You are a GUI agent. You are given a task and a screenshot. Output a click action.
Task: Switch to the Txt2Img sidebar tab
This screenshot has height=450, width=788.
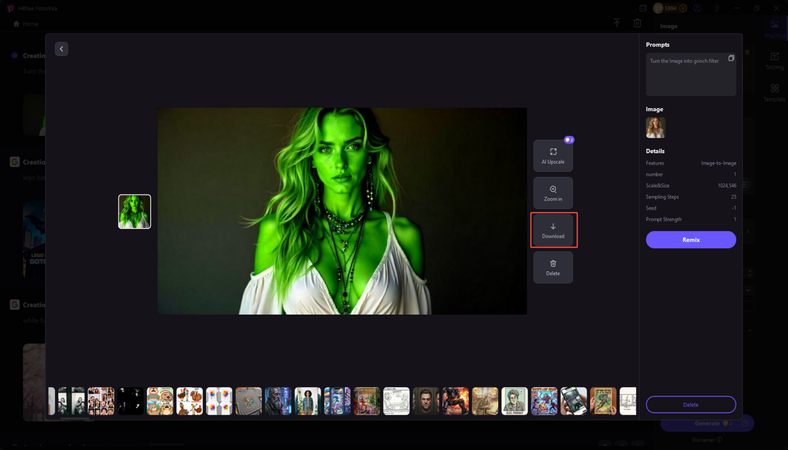pos(774,60)
